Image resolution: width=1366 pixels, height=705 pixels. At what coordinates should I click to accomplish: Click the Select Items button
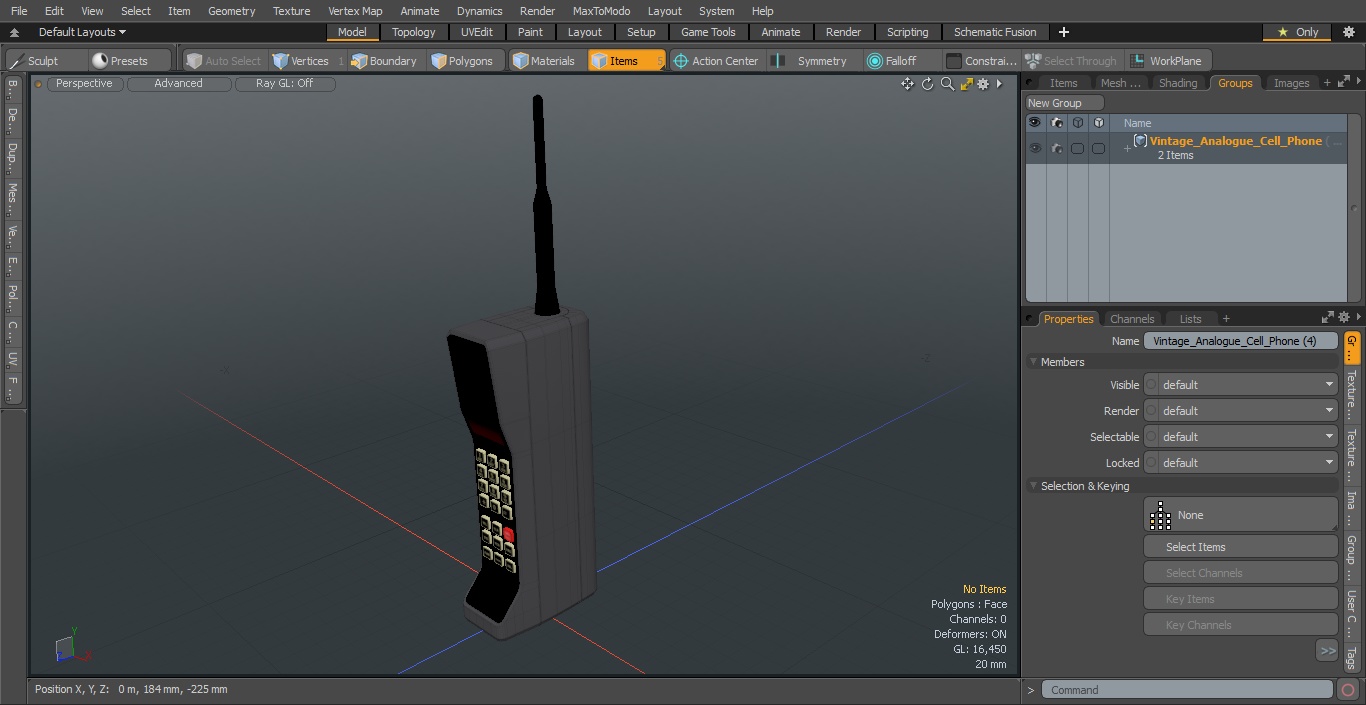point(1241,547)
